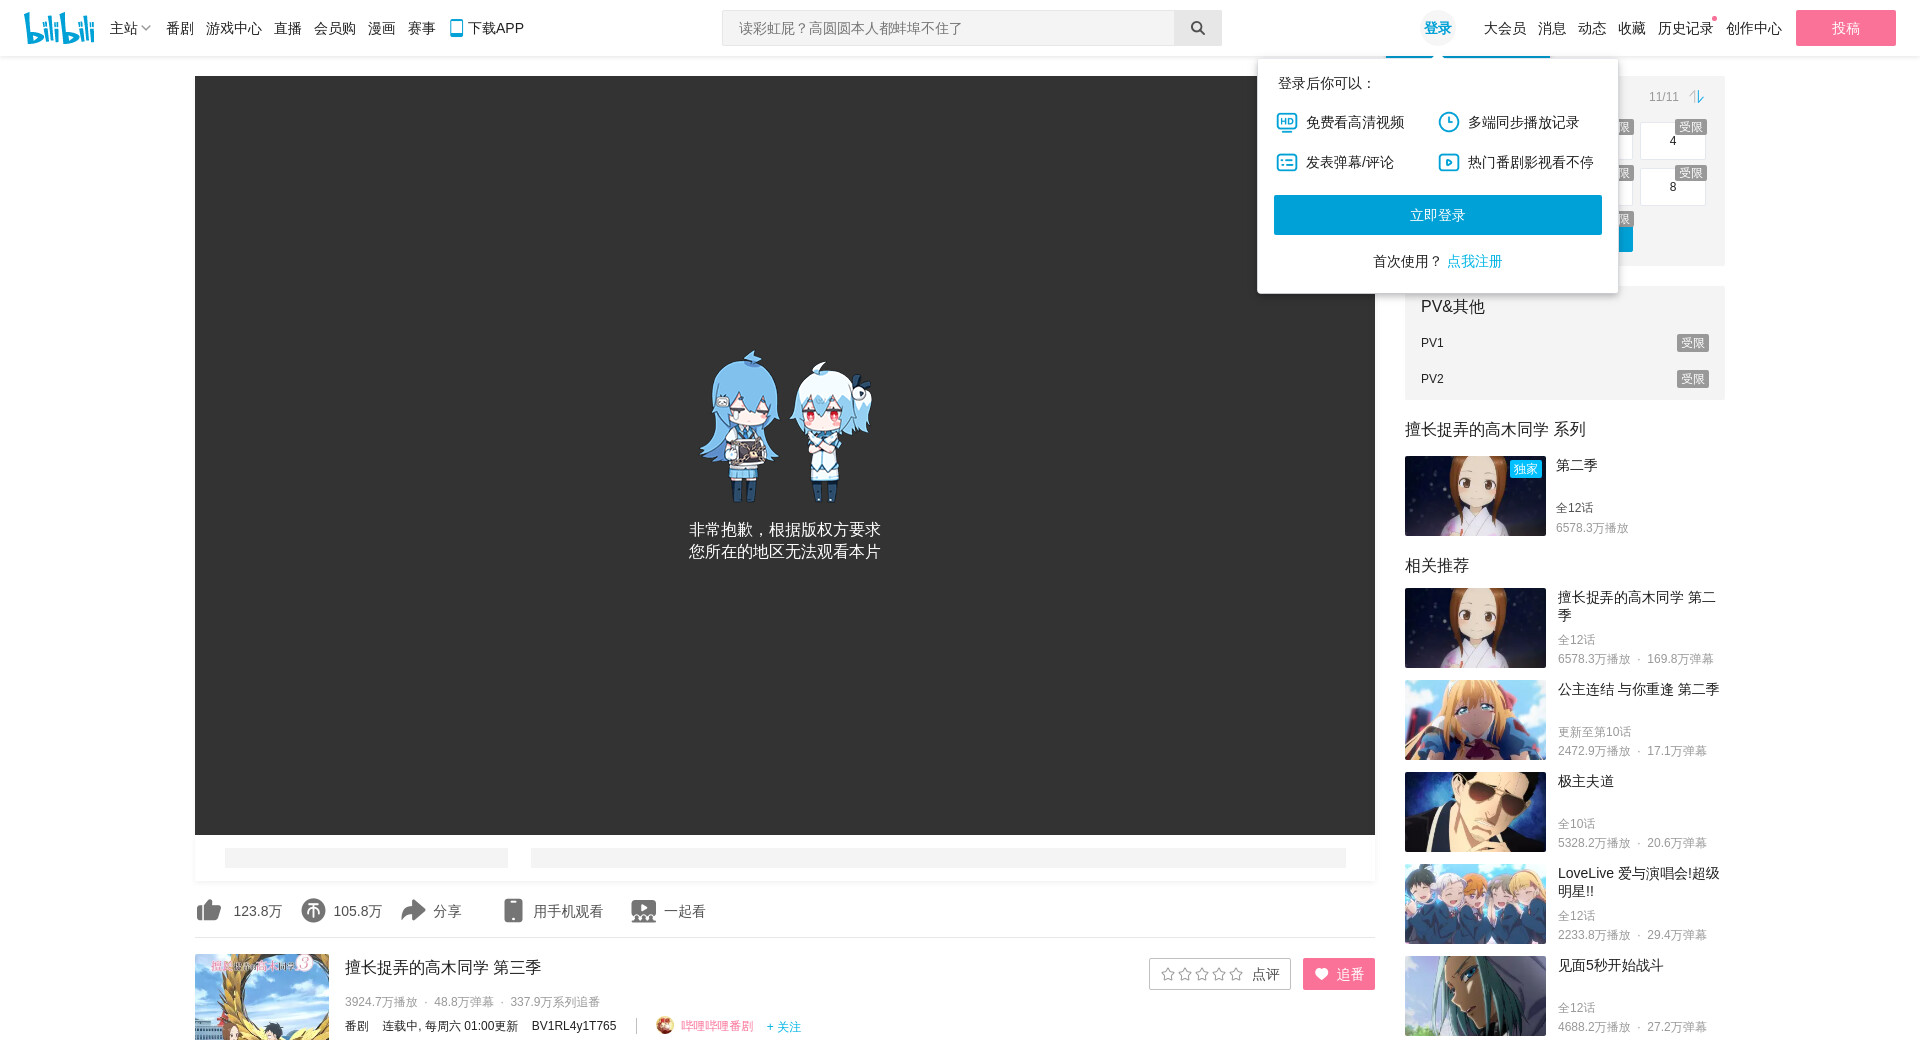1920x1040 pixels.
Task: Click the 立即登录 button
Action: 1438,215
